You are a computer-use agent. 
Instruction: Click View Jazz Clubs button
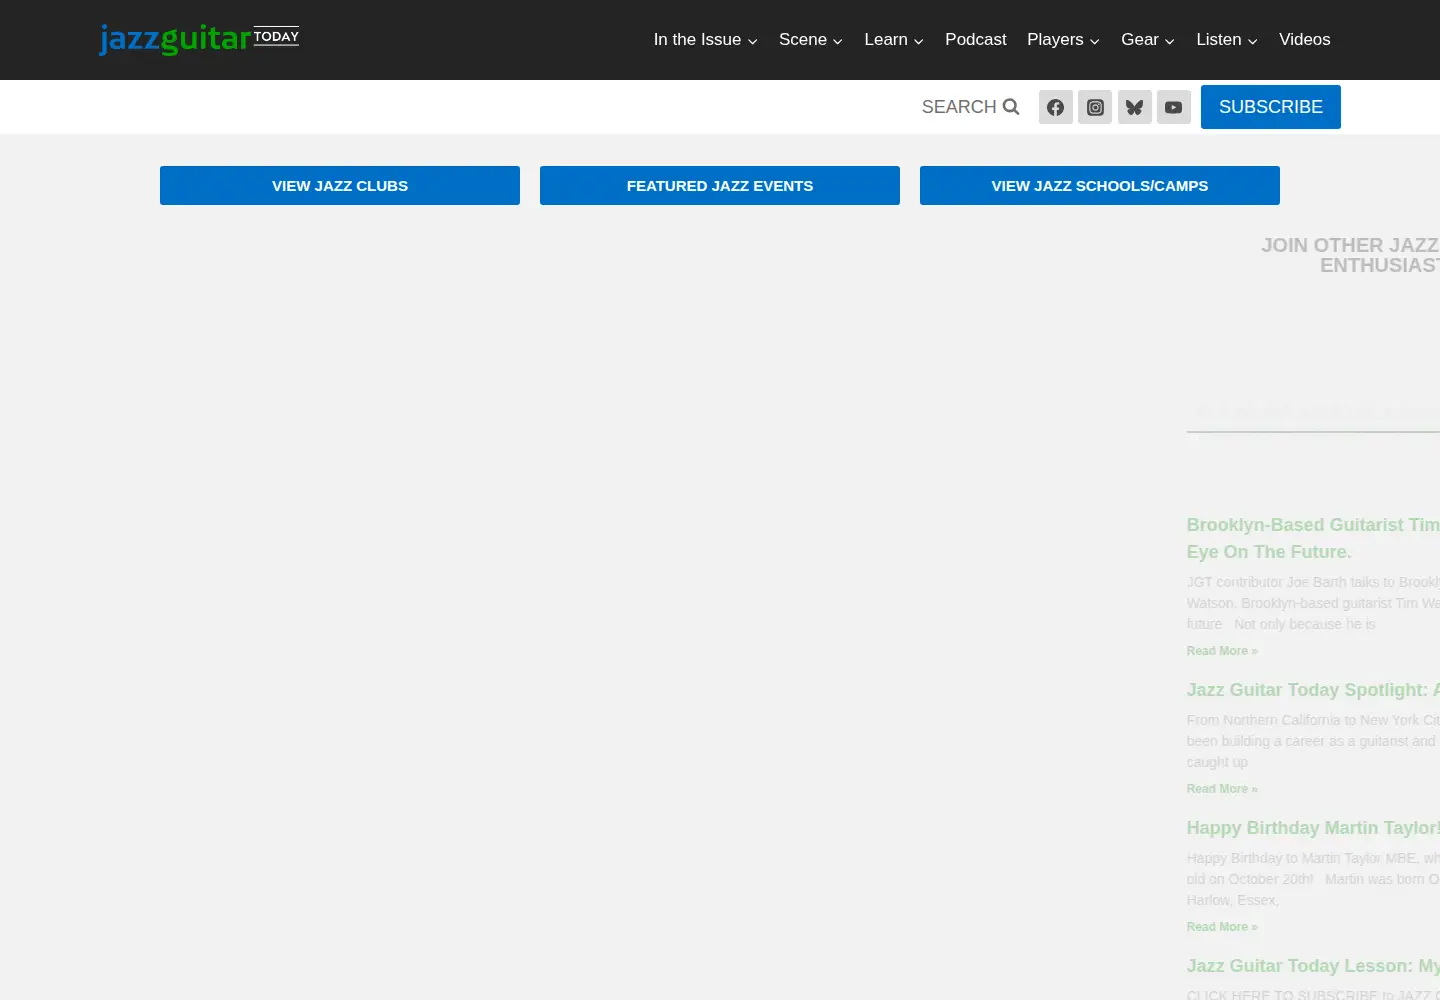(x=340, y=186)
